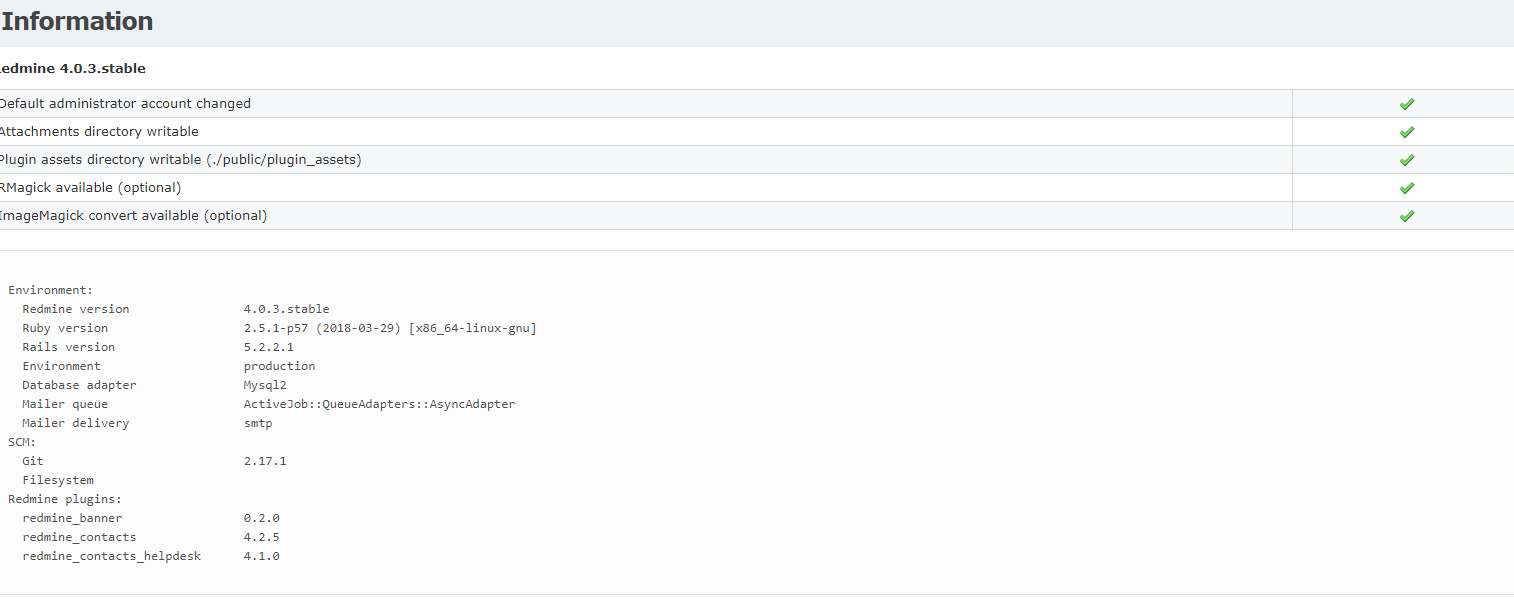Click the Rails version value 5.2.2.1

coord(268,347)
